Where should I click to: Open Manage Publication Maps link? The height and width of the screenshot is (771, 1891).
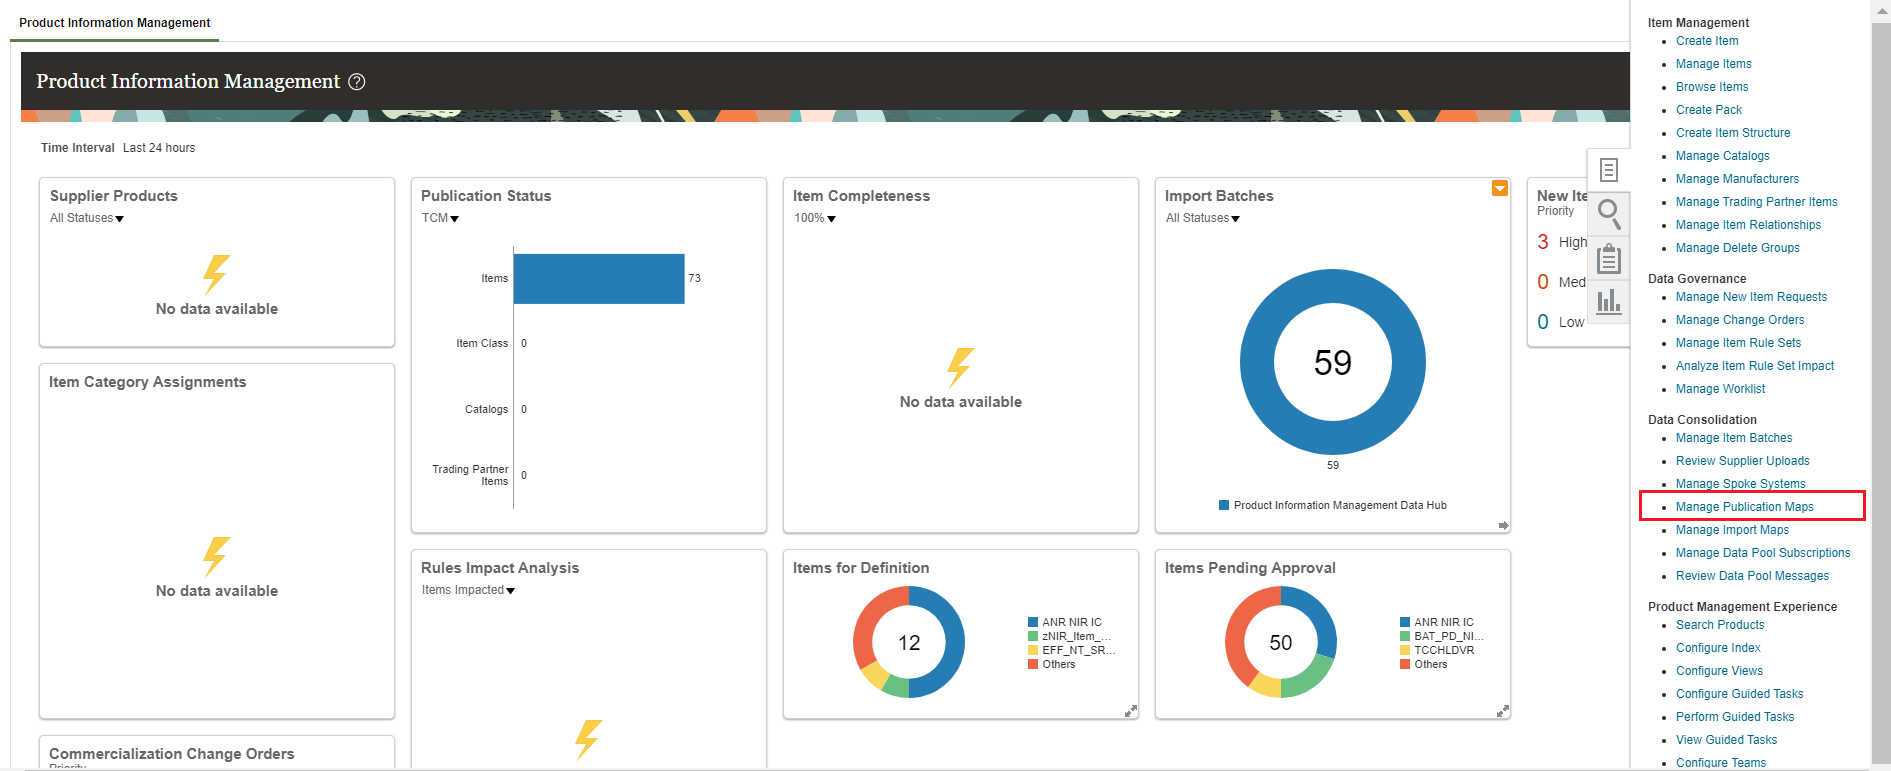click(x=1745, y=507)
